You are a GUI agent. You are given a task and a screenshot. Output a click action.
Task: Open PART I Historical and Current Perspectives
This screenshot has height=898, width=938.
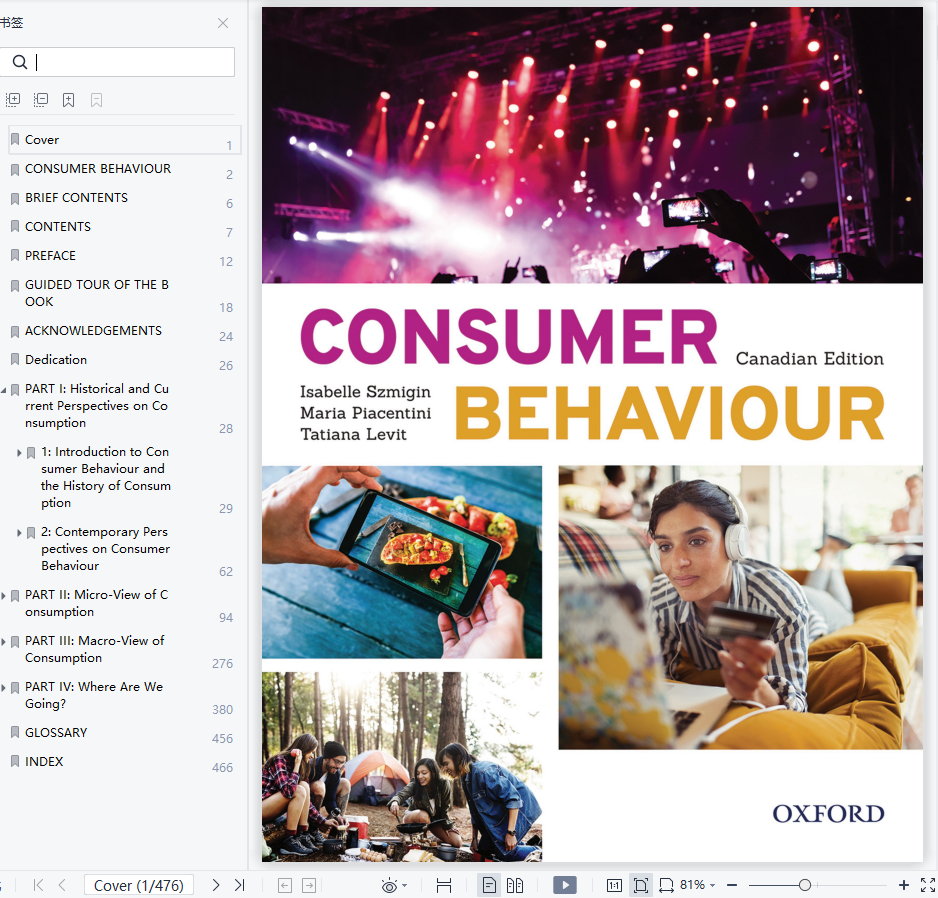pyautogui.click(x=97, y=406)
